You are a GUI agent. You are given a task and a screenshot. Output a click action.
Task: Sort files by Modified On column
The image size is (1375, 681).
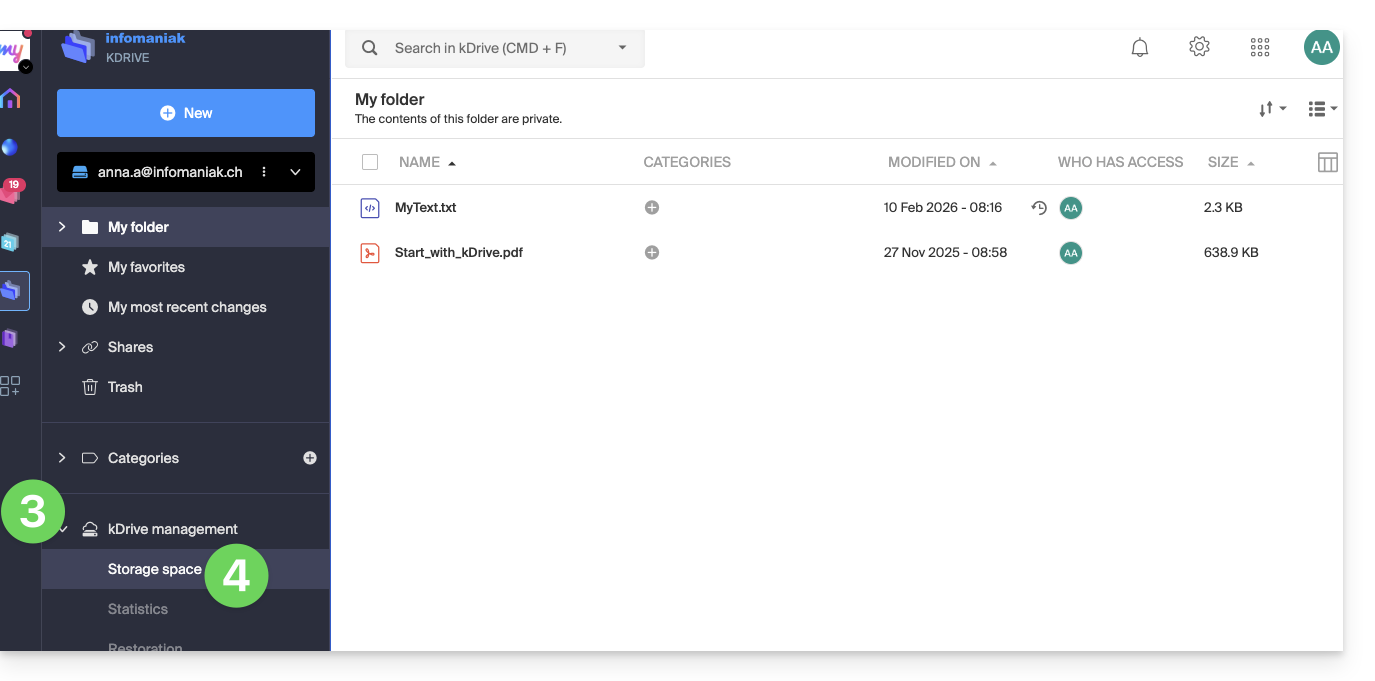pyautogui.click(x=934, y=162)
